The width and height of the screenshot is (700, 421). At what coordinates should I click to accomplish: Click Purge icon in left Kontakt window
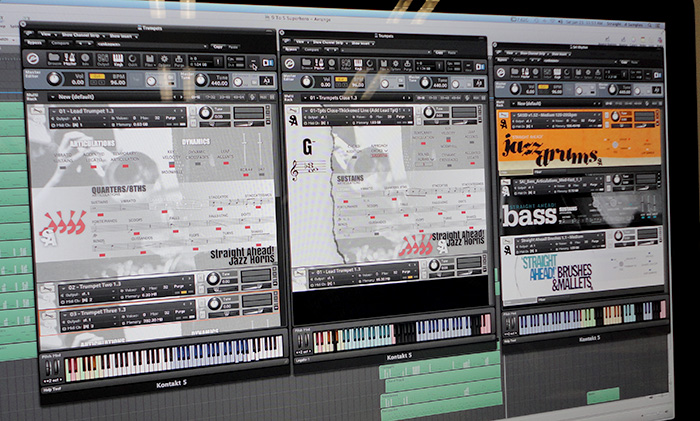coord(179,61)
